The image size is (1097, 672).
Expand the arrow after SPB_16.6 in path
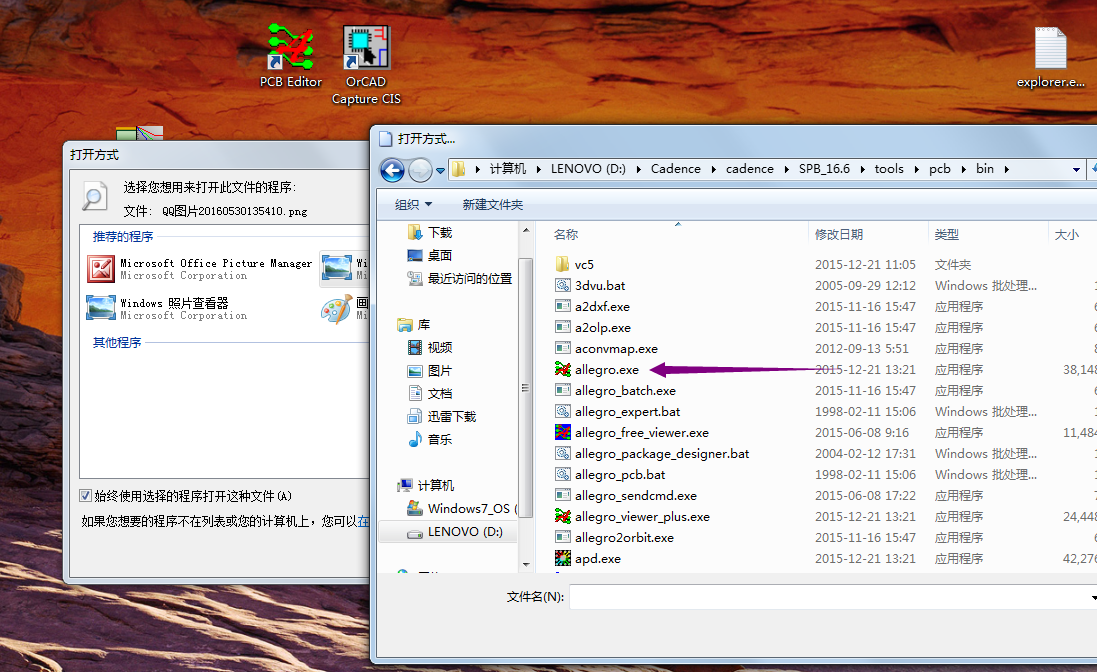[x=862, y=169]
